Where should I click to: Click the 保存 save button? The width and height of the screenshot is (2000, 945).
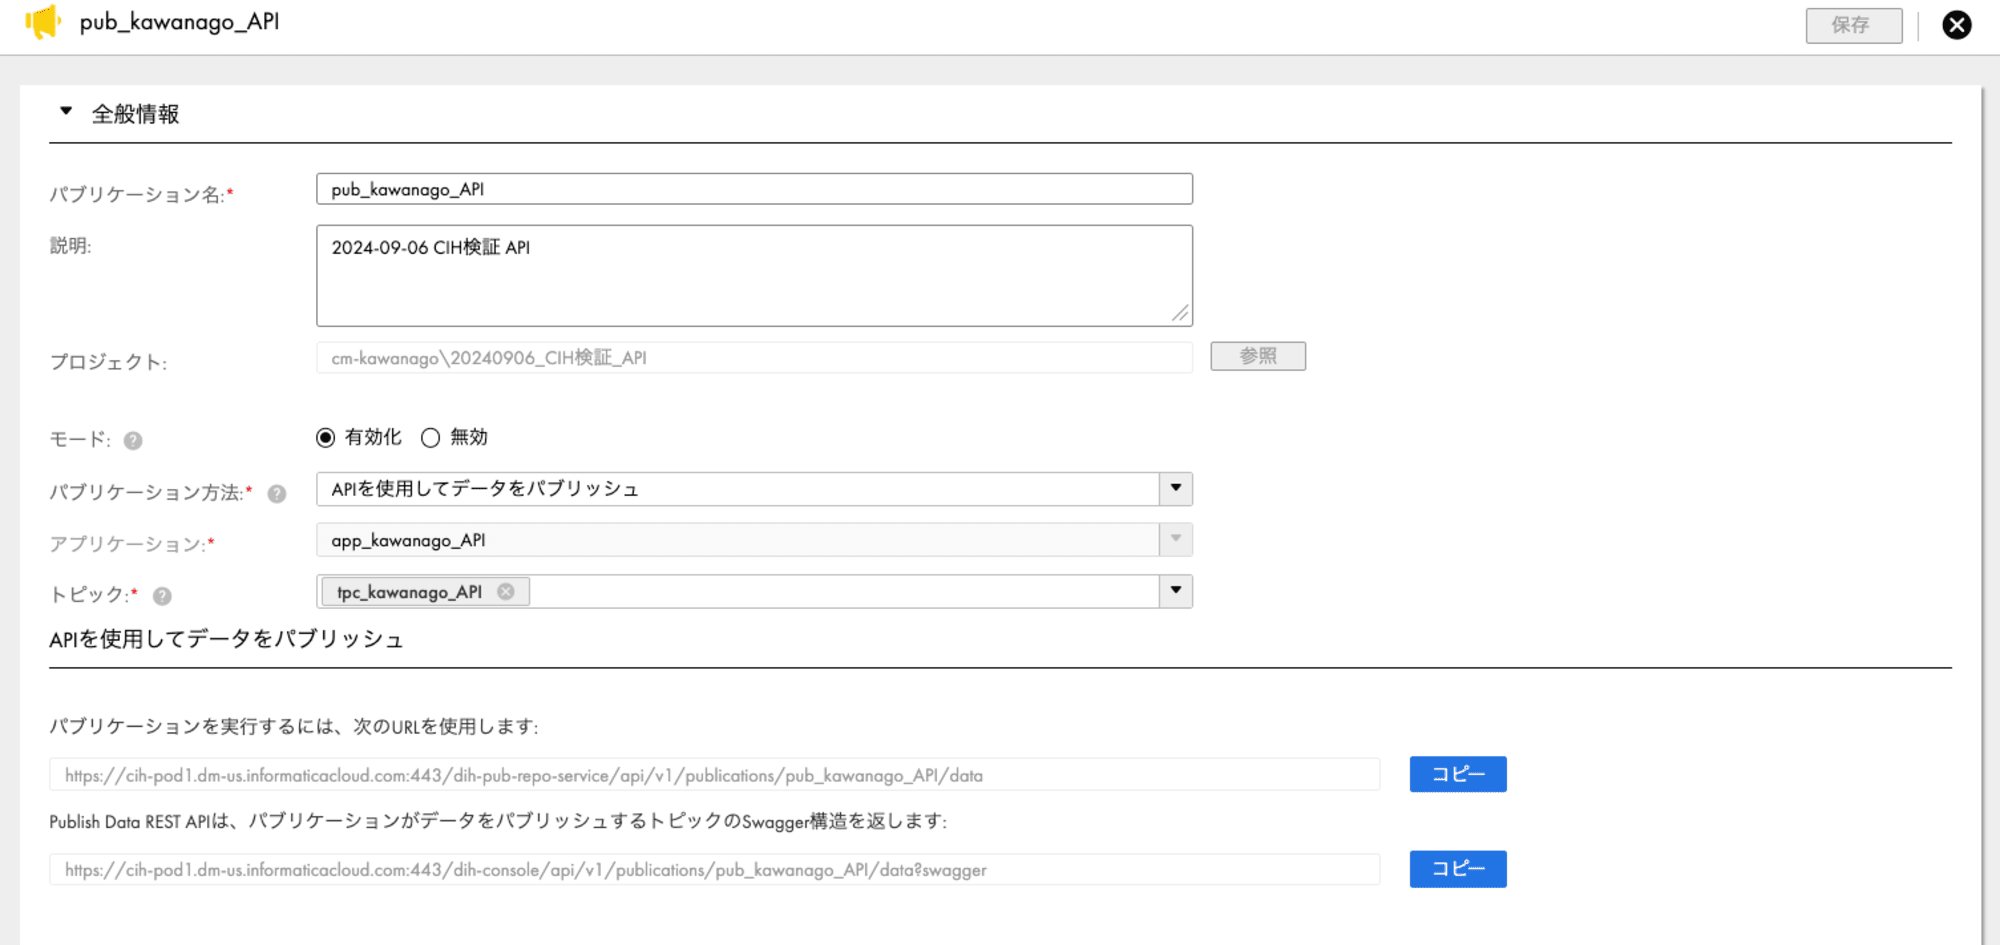click(1853, 25)
